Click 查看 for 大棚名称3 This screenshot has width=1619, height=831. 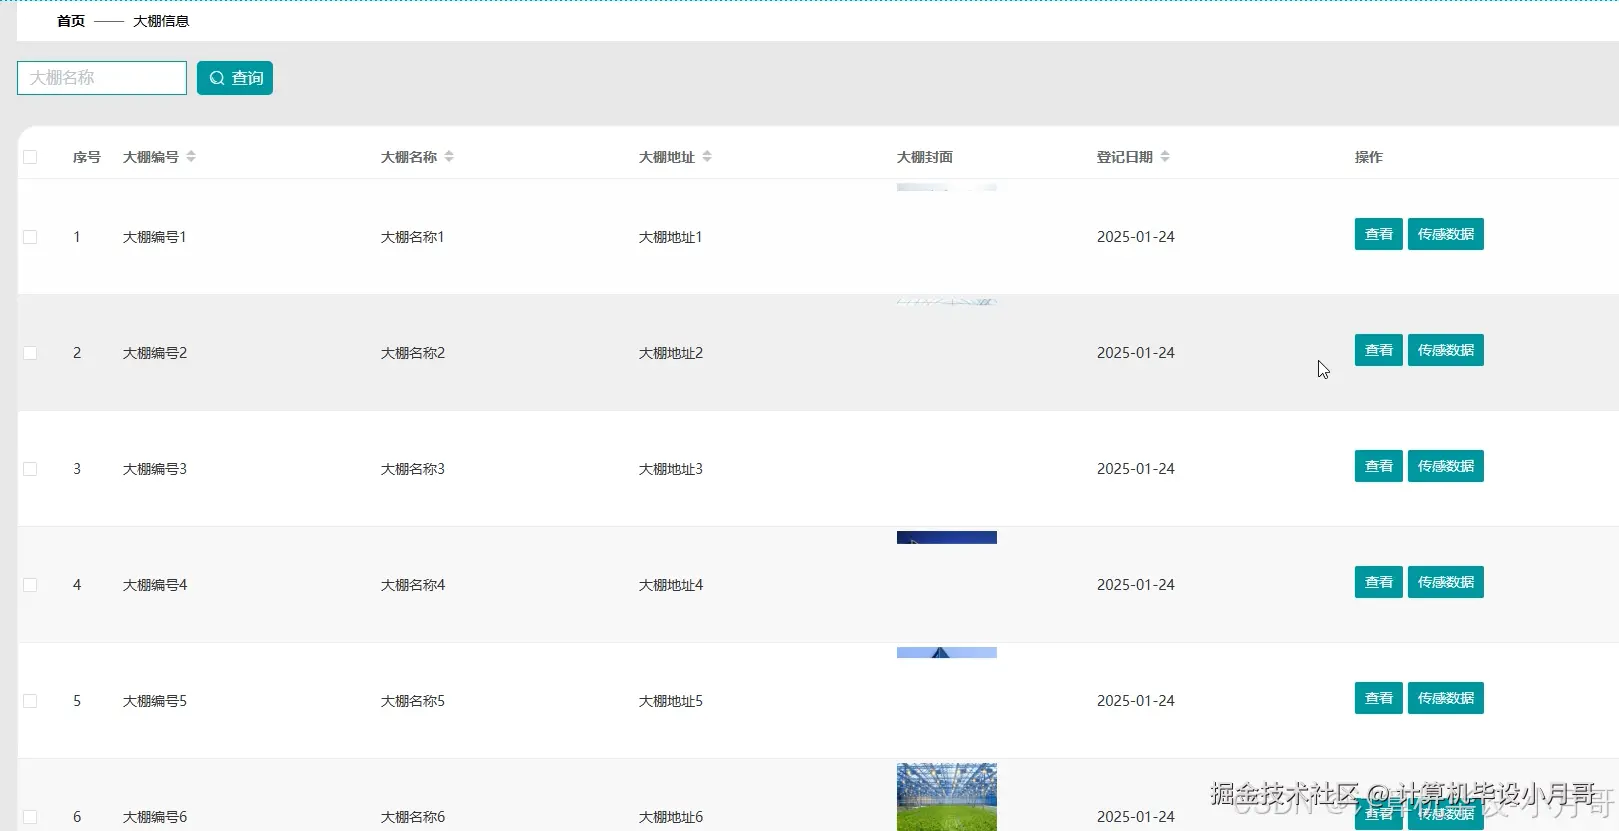[1378, 466]
